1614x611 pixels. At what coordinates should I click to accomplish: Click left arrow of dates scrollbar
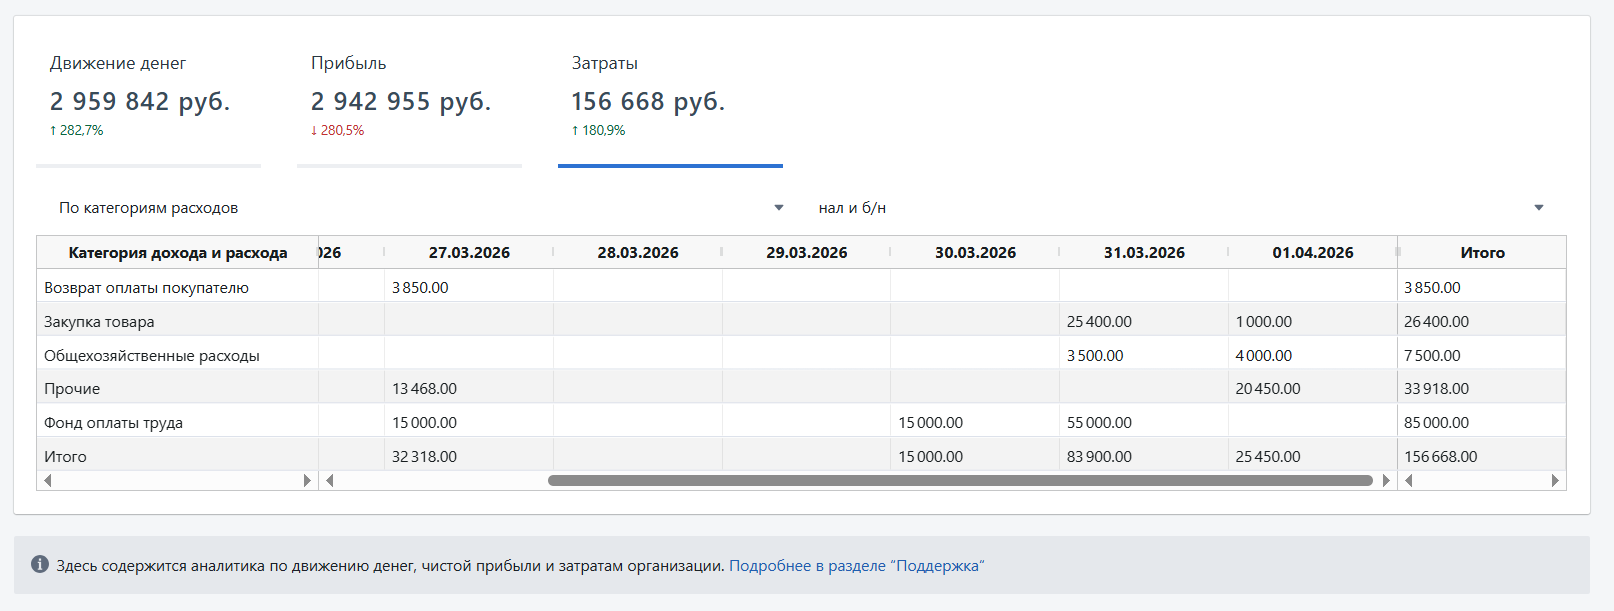pyautogui.click(x=330, y=481)
